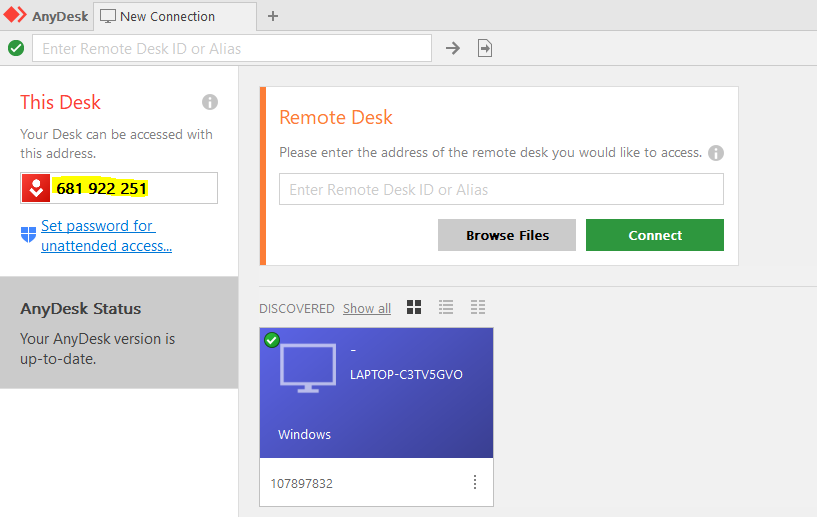Switch discovered list to detailed list view

[x=478, y=307]
